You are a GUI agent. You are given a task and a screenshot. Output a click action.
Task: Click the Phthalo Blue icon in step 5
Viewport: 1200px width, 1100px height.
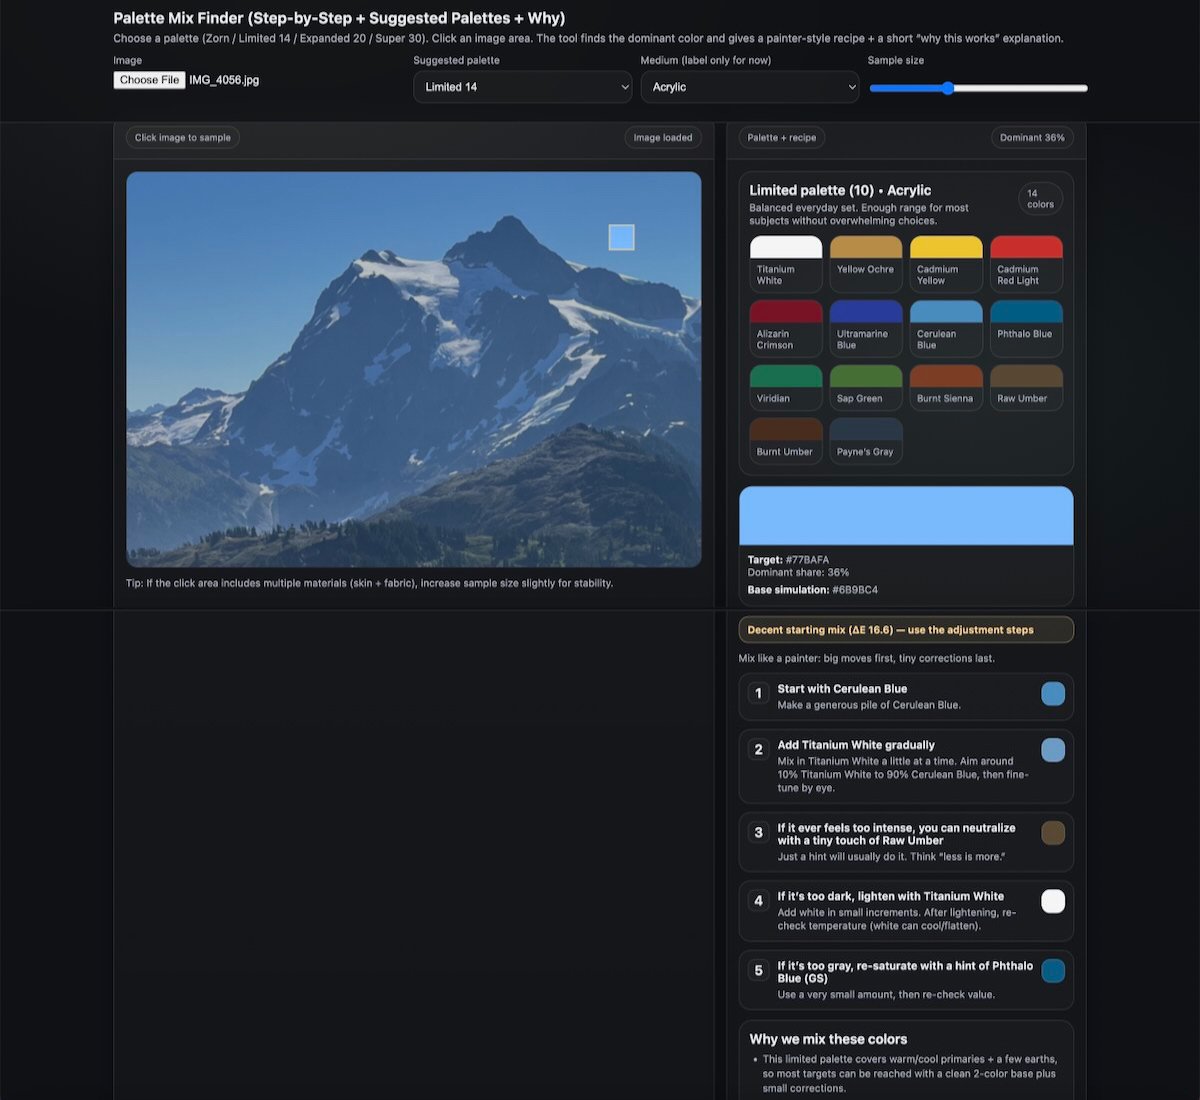point(1053,971)
